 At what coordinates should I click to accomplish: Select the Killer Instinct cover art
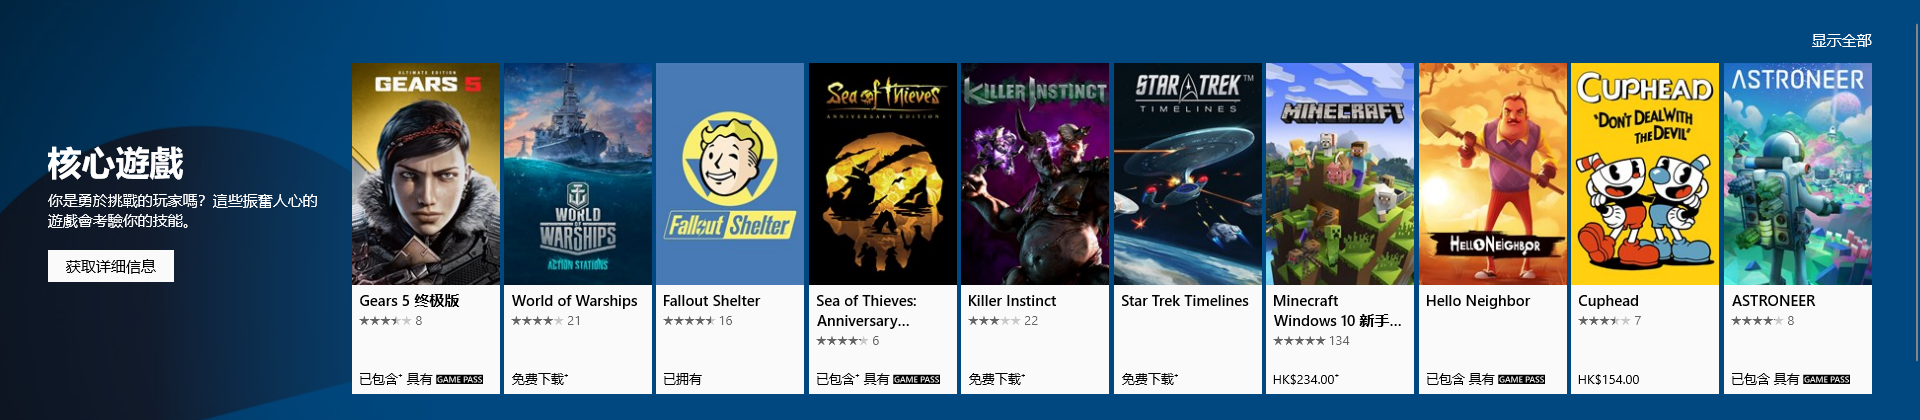pos(1035,174)
